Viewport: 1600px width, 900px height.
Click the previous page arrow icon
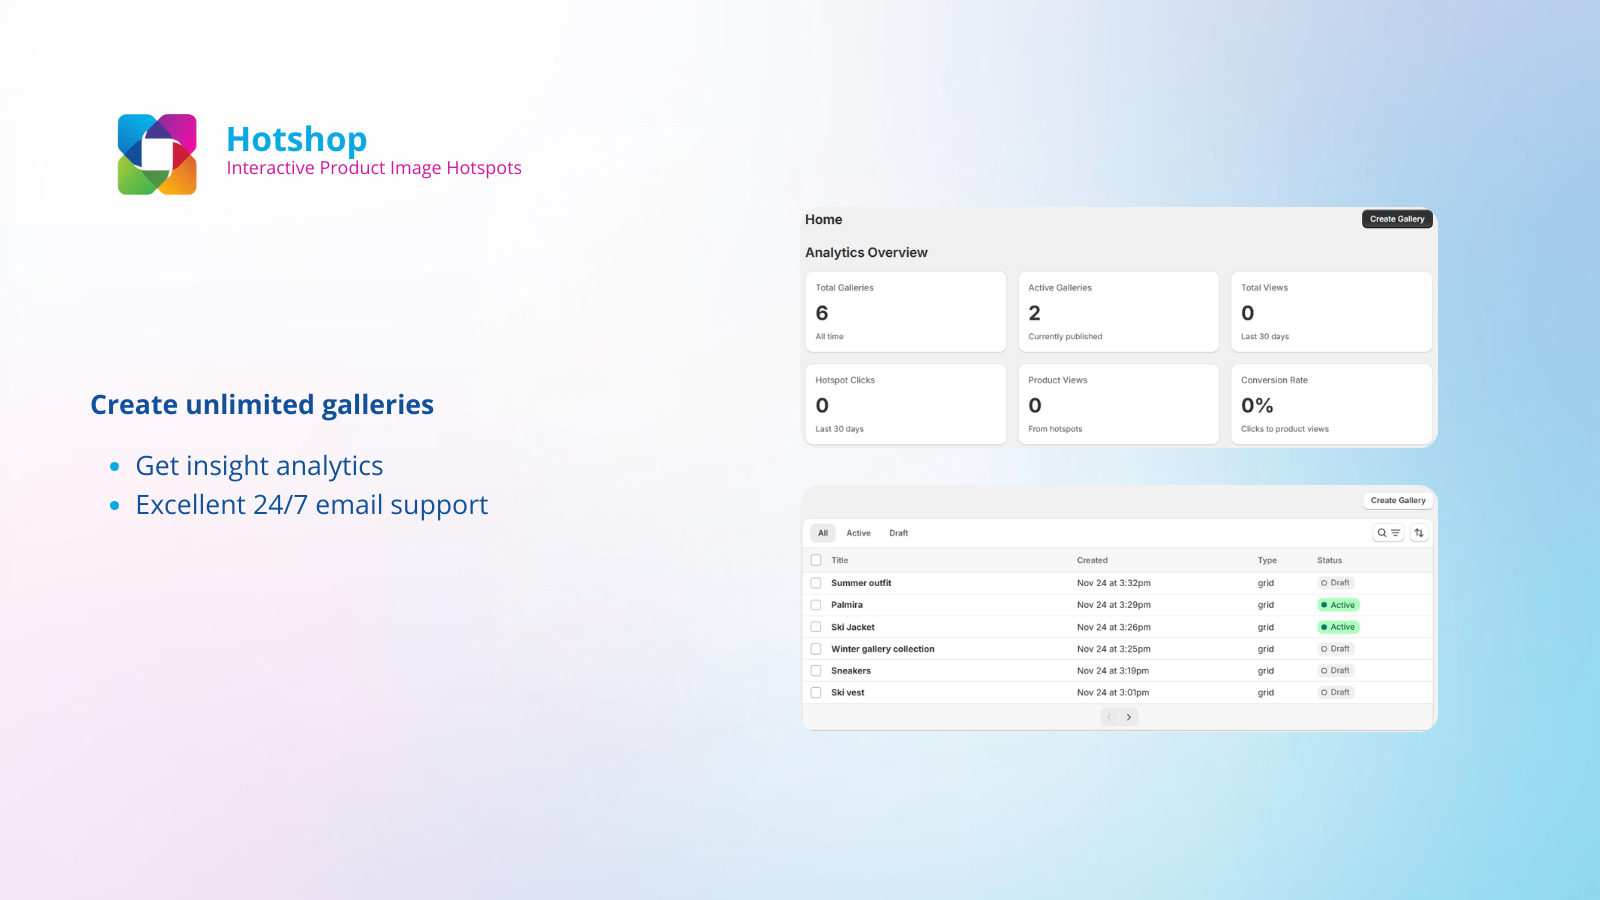pyautogui.click(x=1109, y=716)
